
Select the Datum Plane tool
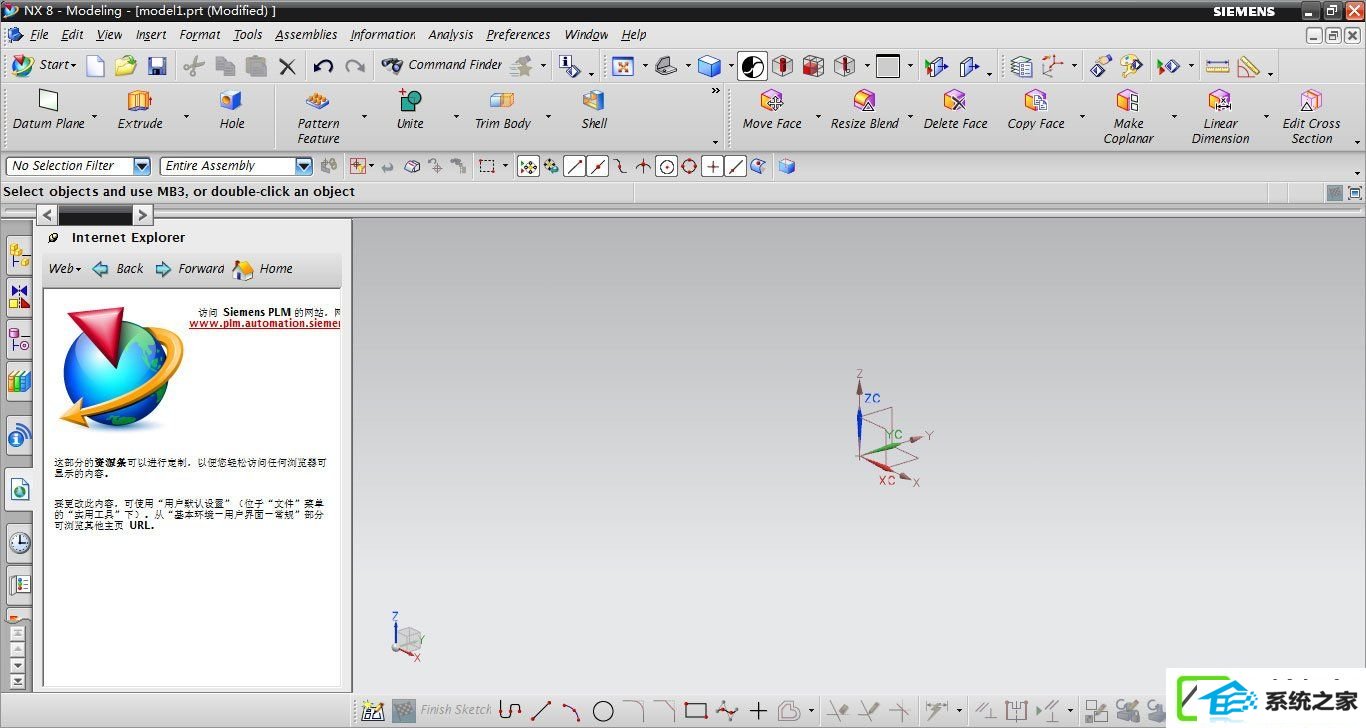coord(48,109)
